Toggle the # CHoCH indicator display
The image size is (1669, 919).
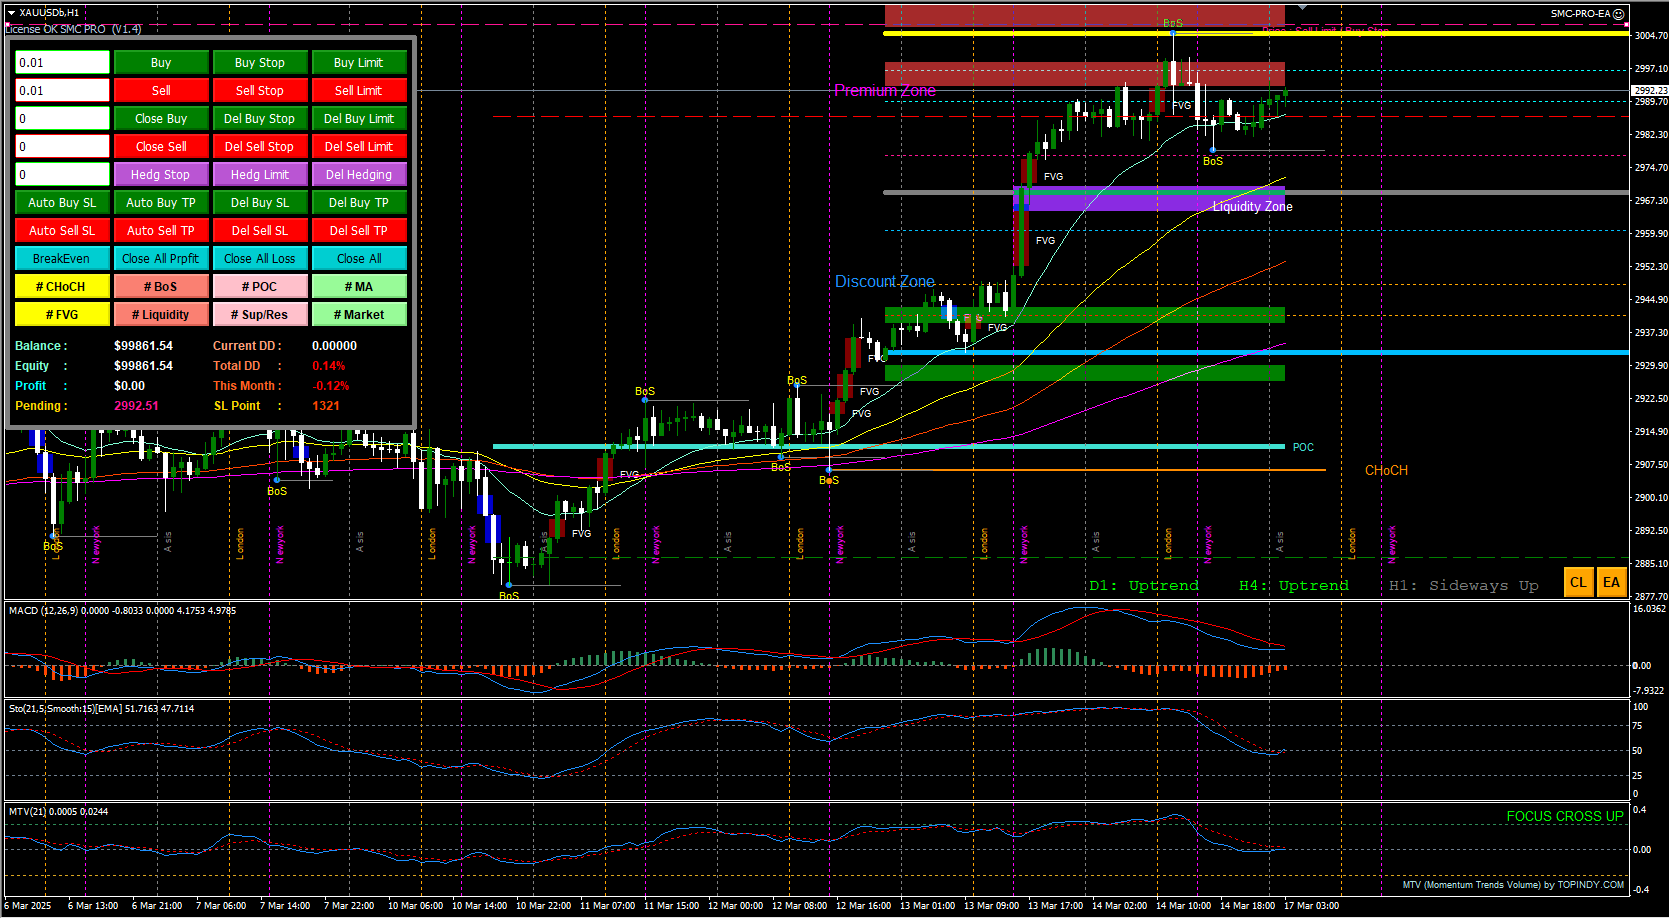pos(62,287)
